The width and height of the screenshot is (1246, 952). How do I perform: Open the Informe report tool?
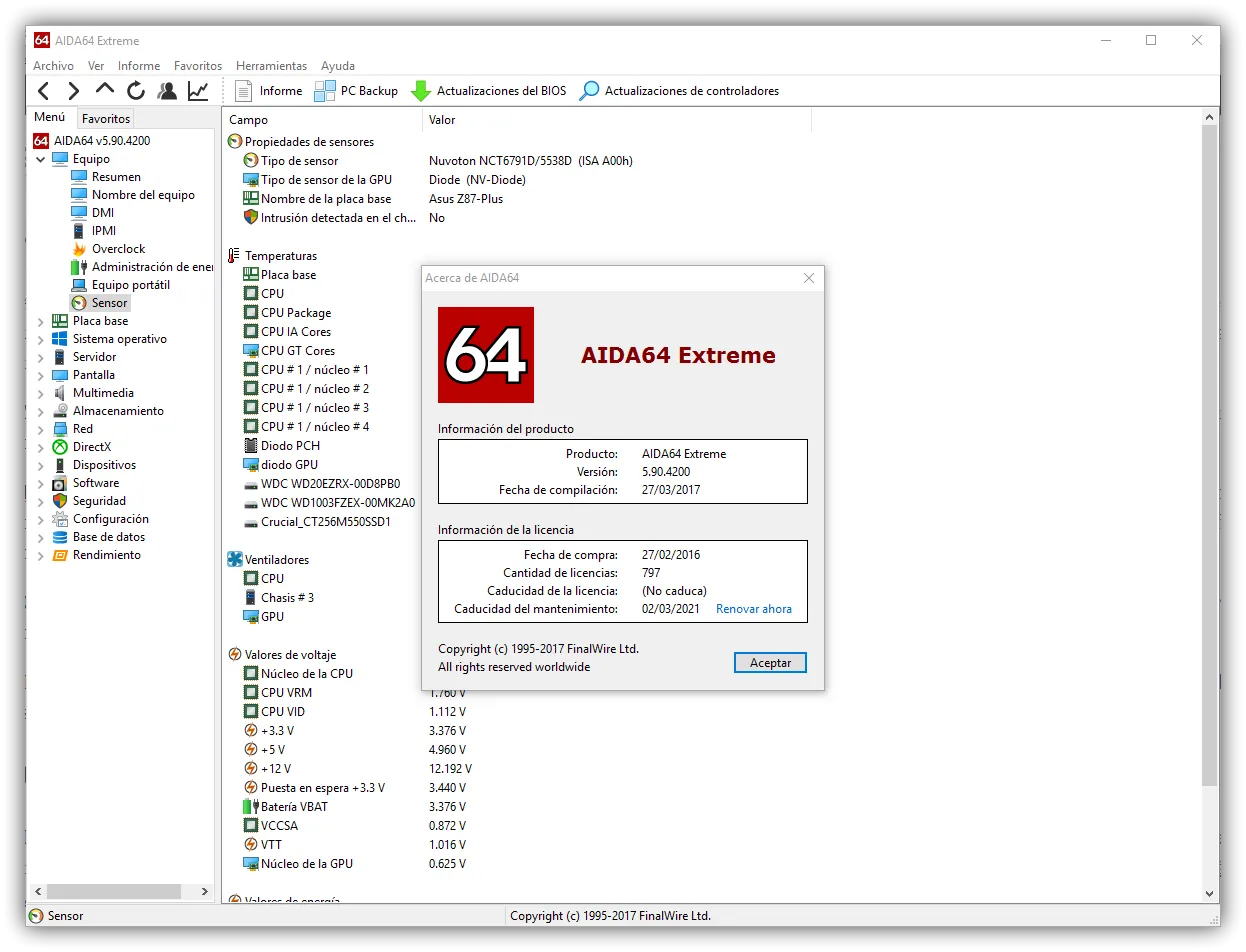pyautogui.click(x=268, y=91)
